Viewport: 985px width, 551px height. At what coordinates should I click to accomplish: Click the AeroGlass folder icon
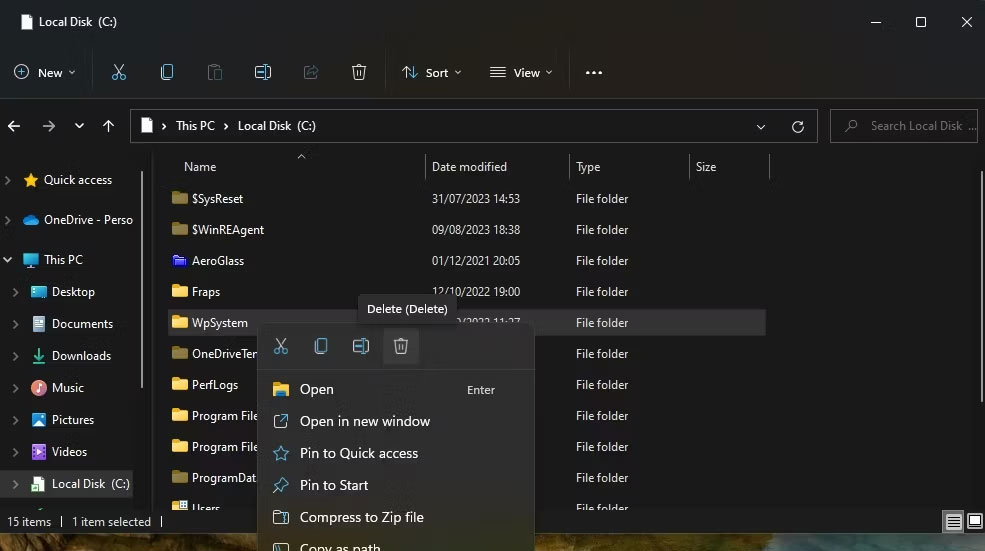[180, 260]
